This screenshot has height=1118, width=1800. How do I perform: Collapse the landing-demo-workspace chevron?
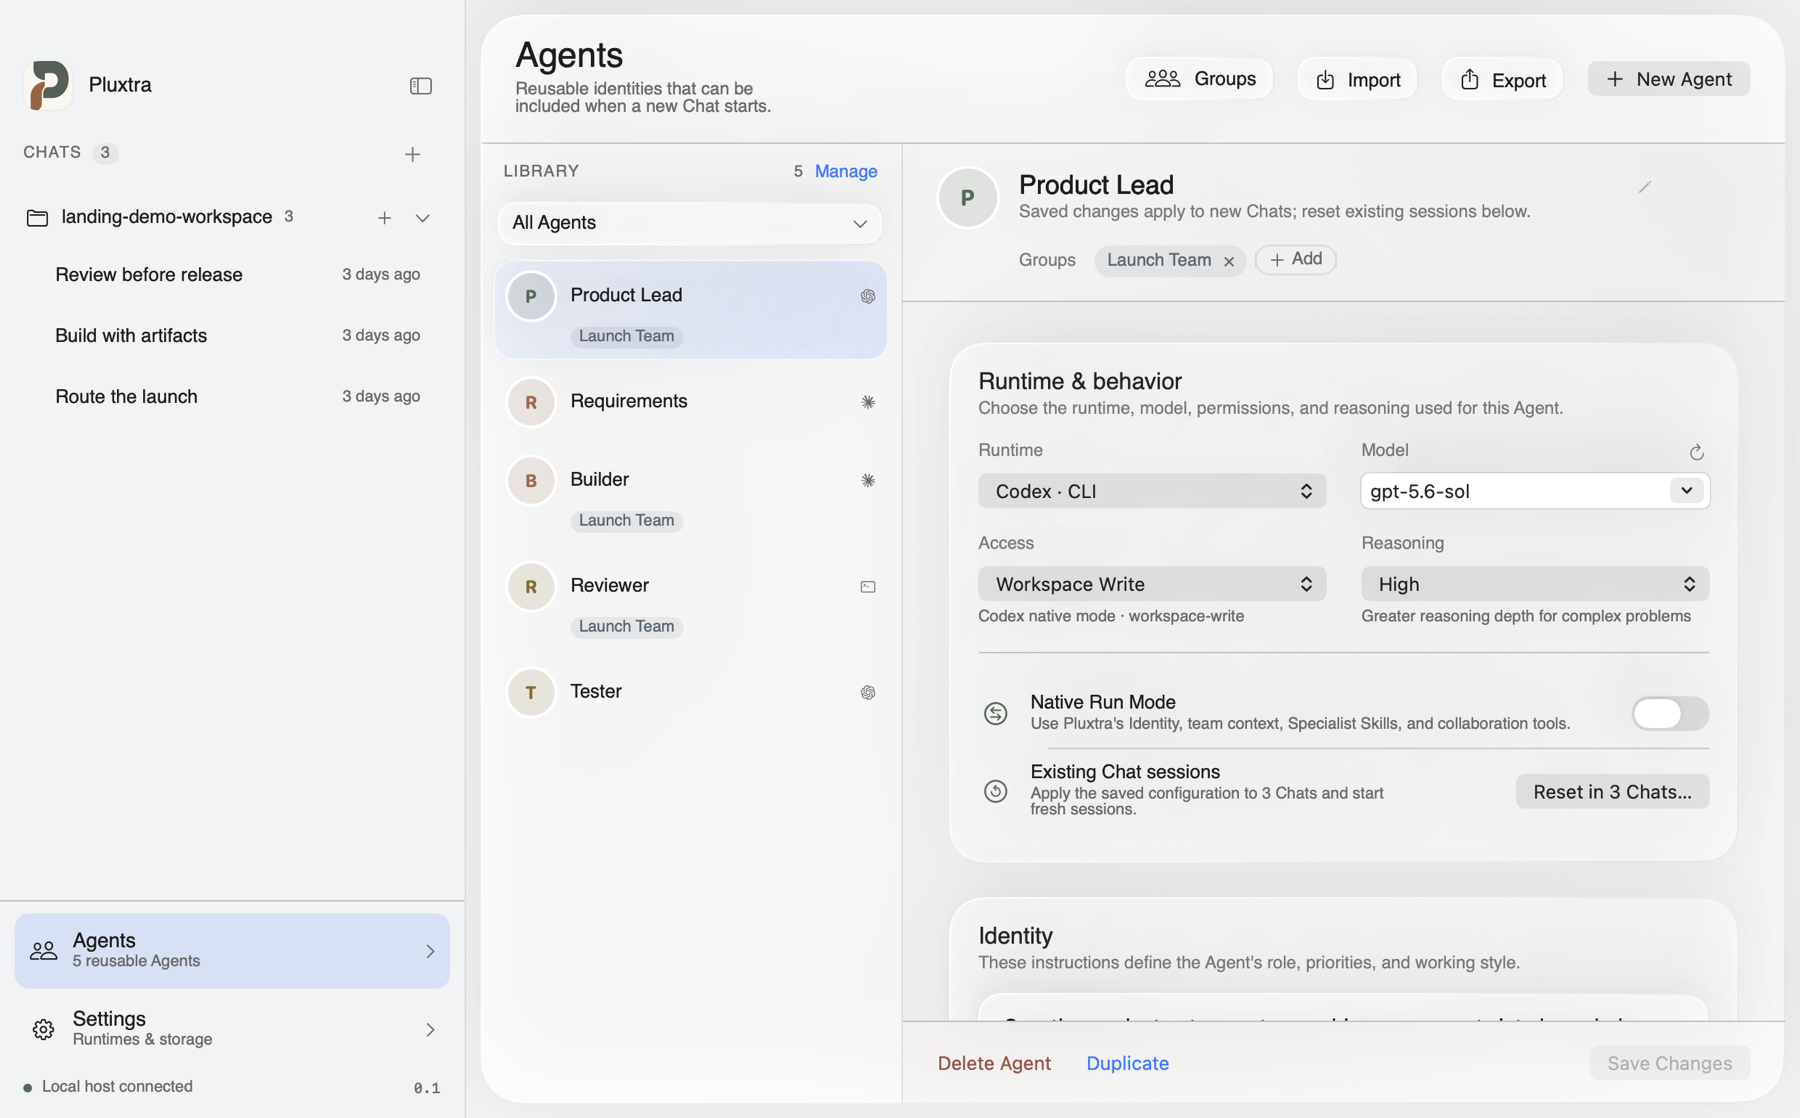pos(423,217)
